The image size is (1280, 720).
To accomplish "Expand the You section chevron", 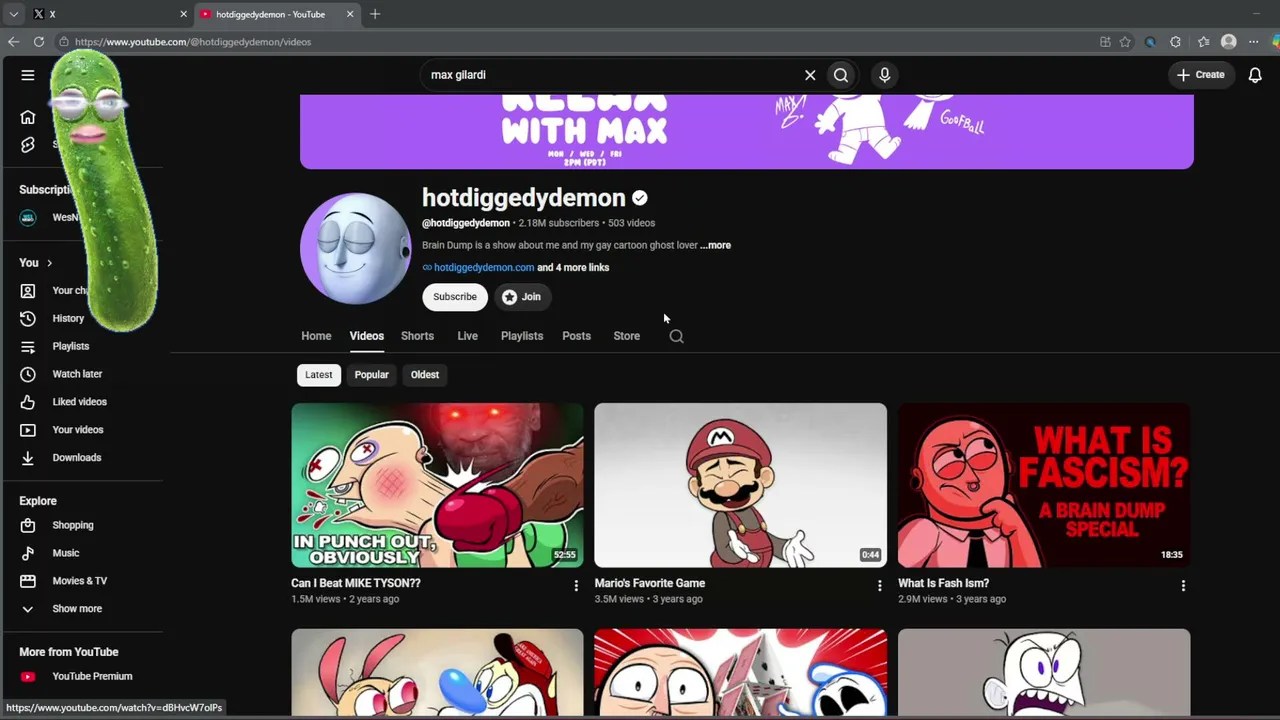I will [x=49, y=263].
